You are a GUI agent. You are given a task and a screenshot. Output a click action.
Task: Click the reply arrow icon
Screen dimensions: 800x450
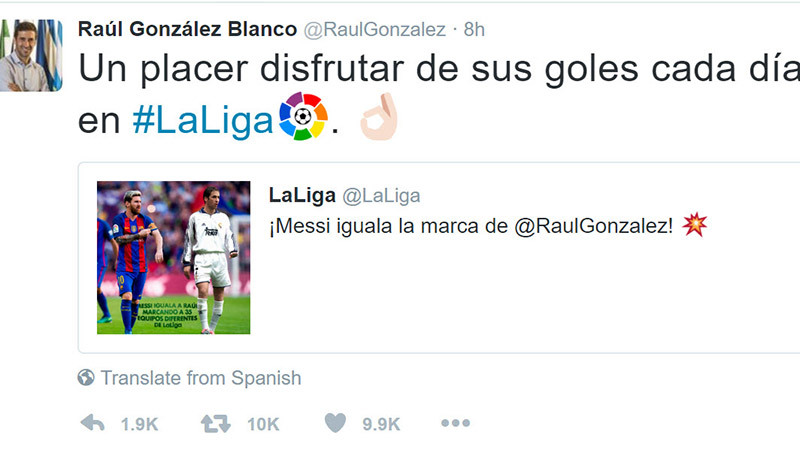coord(93,424)
